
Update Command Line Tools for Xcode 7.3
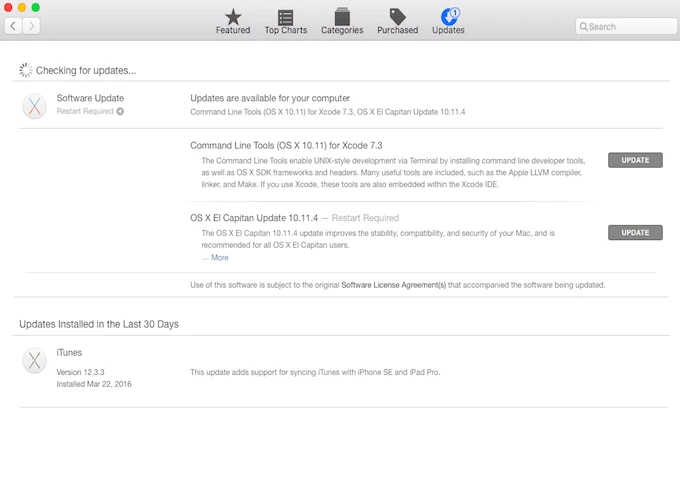tap(635, 160)
